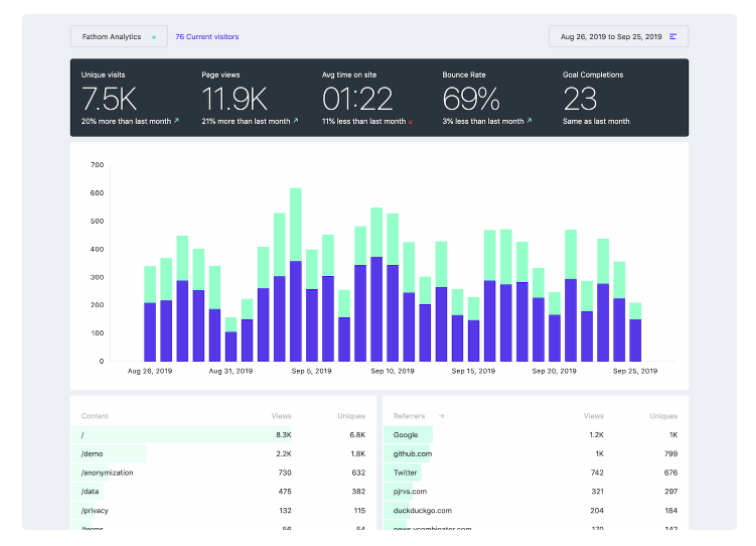
Task: Click the filter lines icon in date picker
Action: (x=673, y=37)
